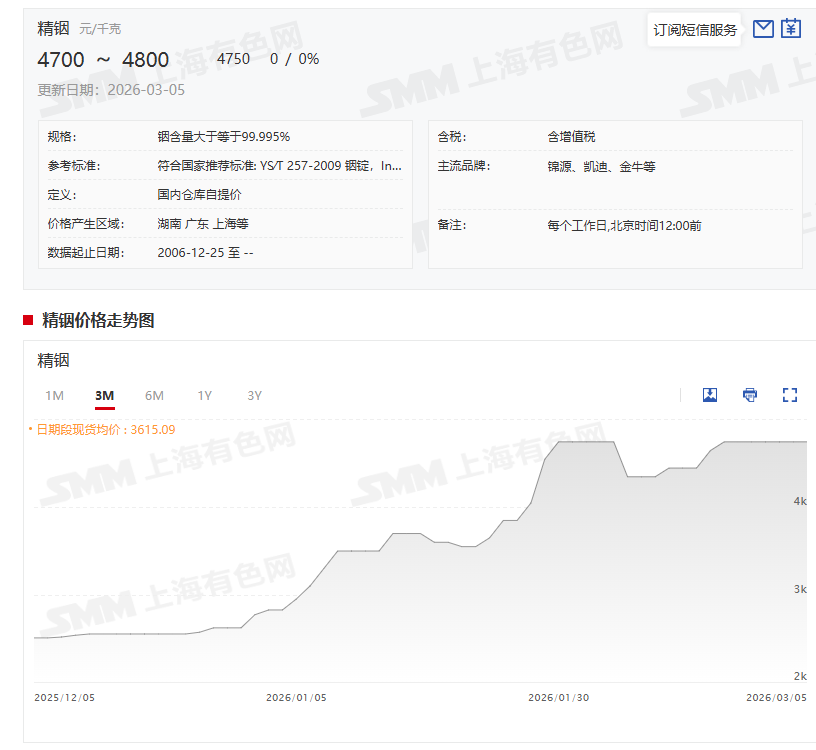Open the yuan price calendar icon
Viewport: 816px width, 750px height.
pyautogui.click(x=791, y=29)
